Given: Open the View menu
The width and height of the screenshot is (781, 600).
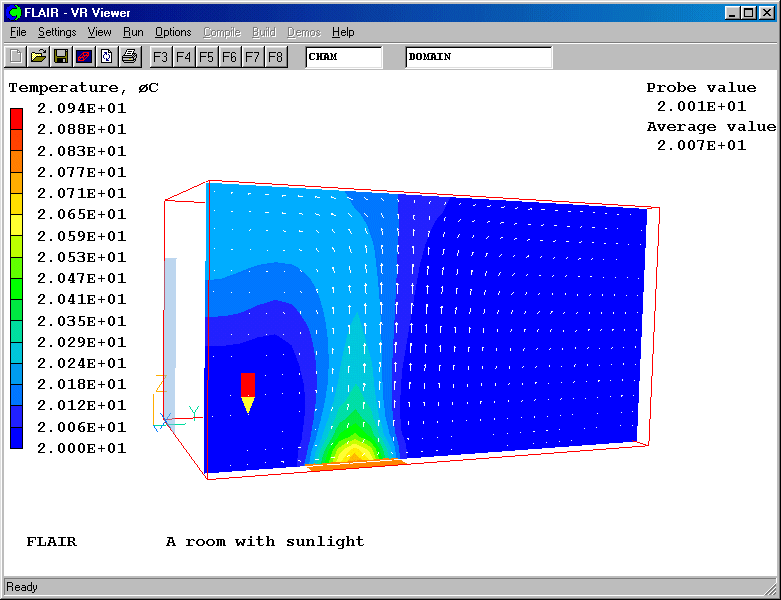Looking at the screenshot, I should 99,32.
